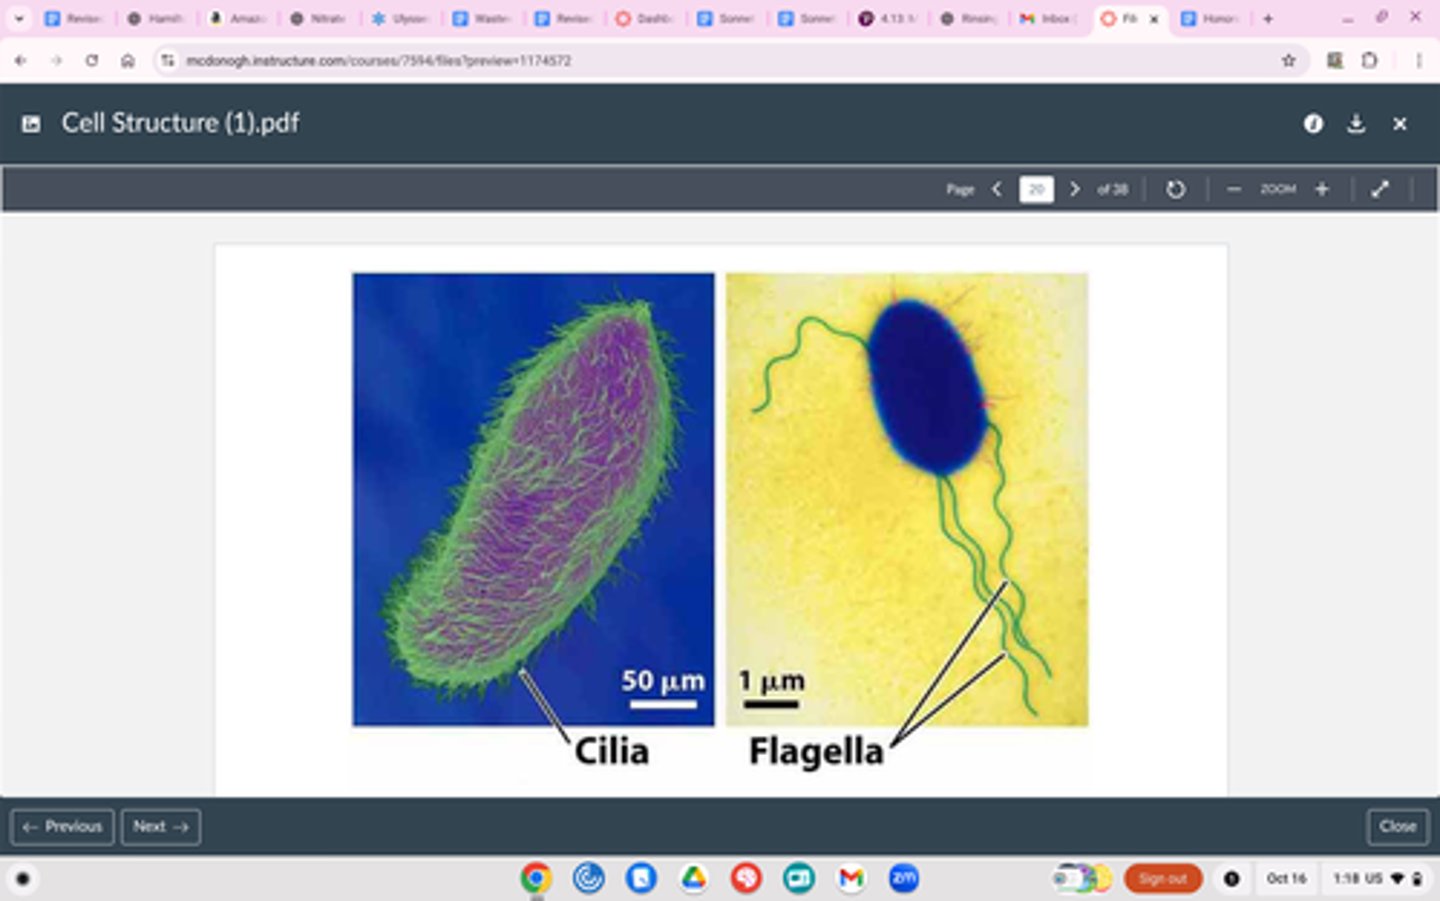Click the Flagella label text

[x=816, y=751]
